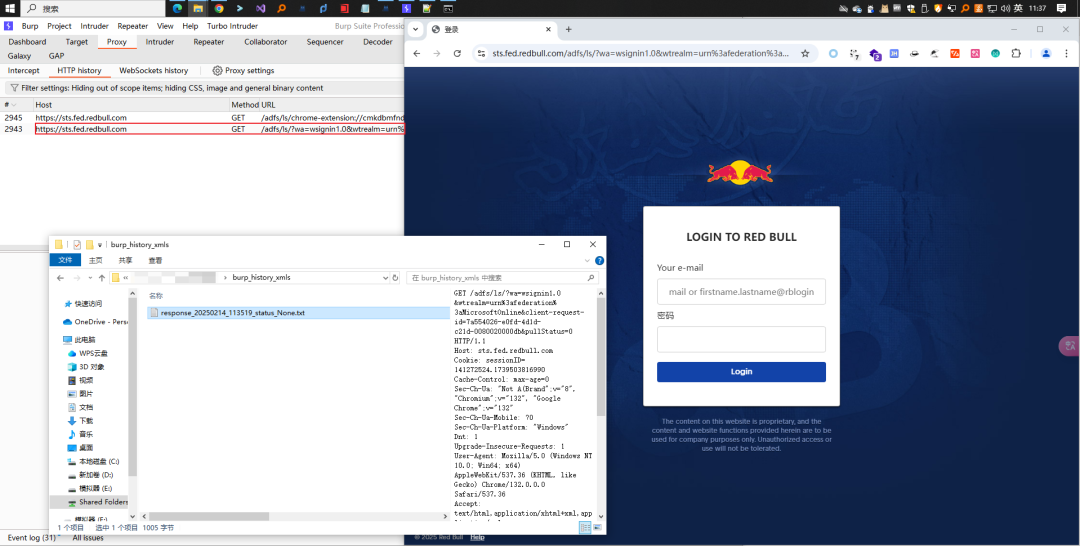Switch to the Target tab
1080x546 pixels.
click(76, 42)
